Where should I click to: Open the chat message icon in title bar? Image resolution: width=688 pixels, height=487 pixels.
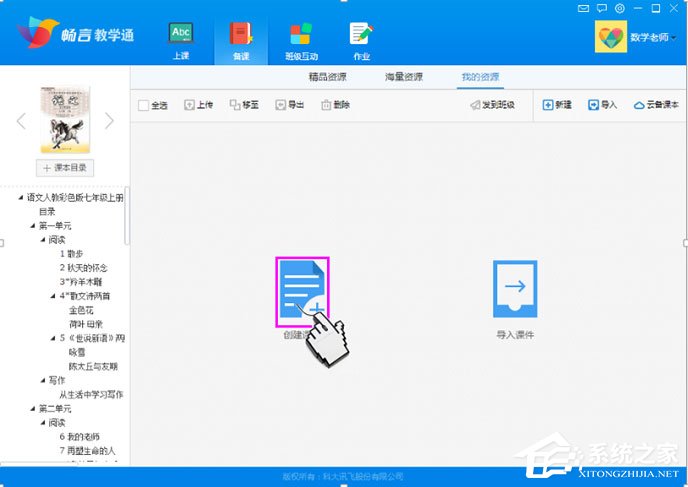click(x=602, y=8)
